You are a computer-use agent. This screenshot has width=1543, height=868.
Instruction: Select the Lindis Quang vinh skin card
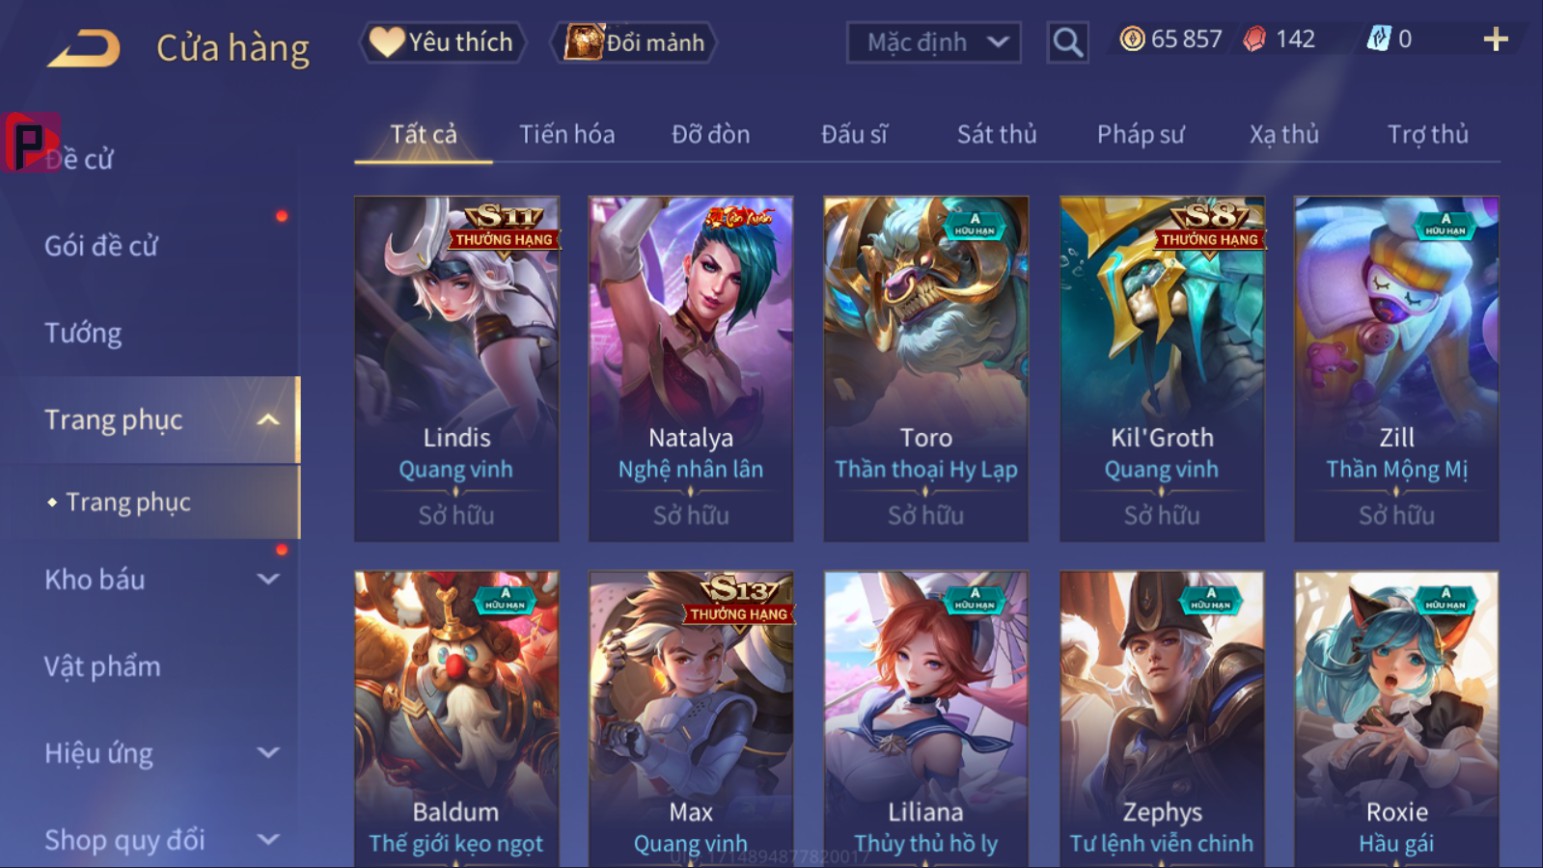click(x=456, y=369)
